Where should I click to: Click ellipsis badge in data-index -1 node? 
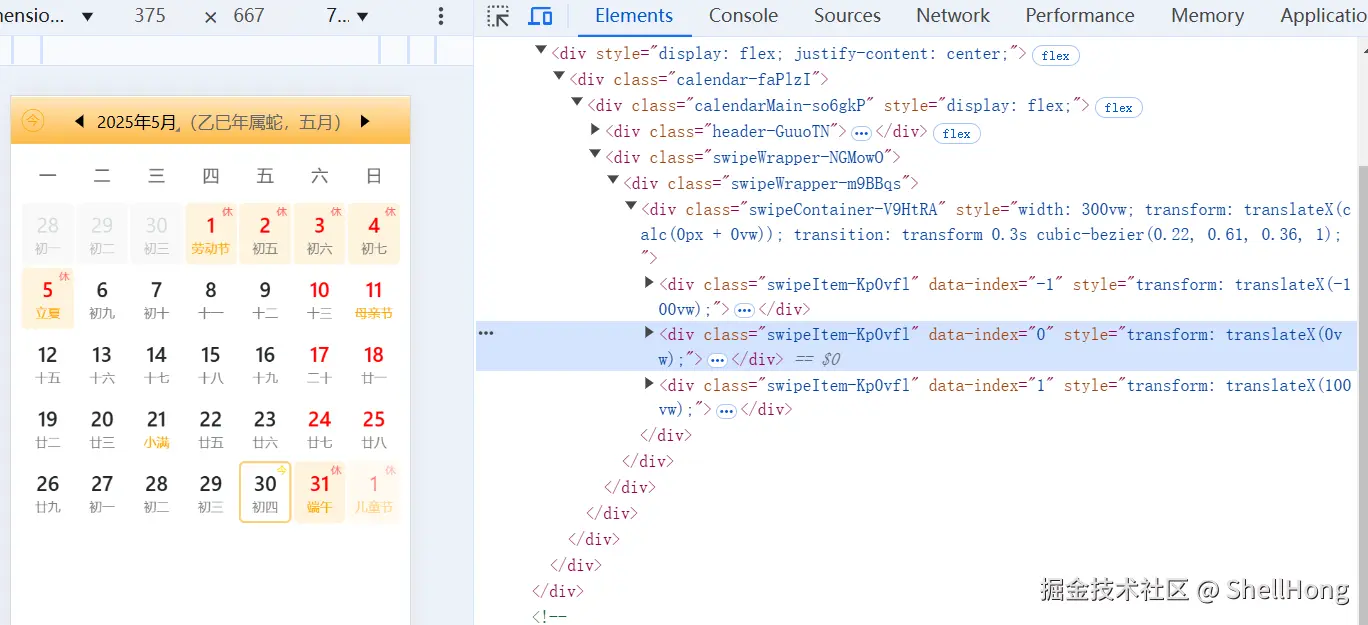(x=744, y=310)
